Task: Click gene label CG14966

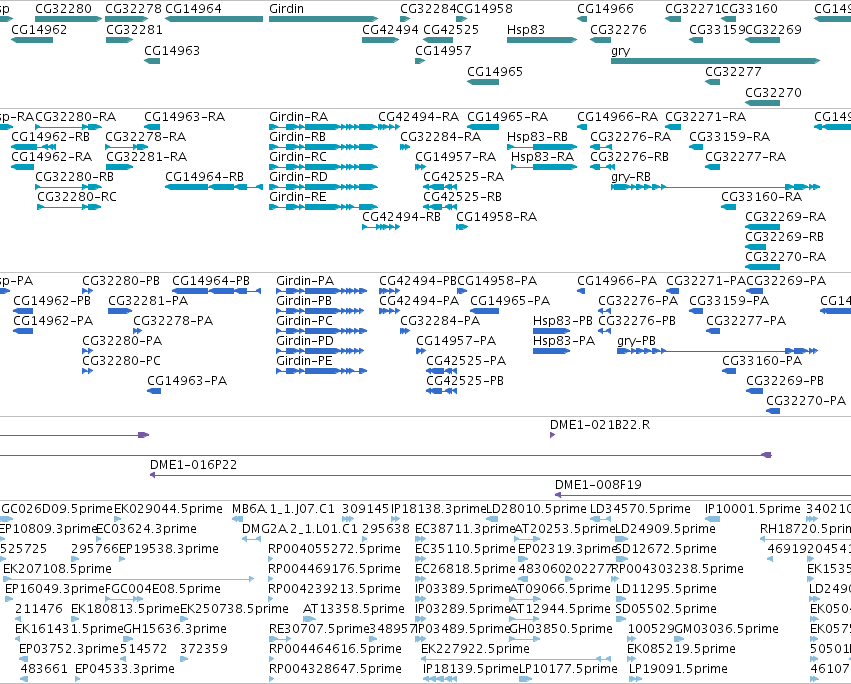Action: [605, 9]
